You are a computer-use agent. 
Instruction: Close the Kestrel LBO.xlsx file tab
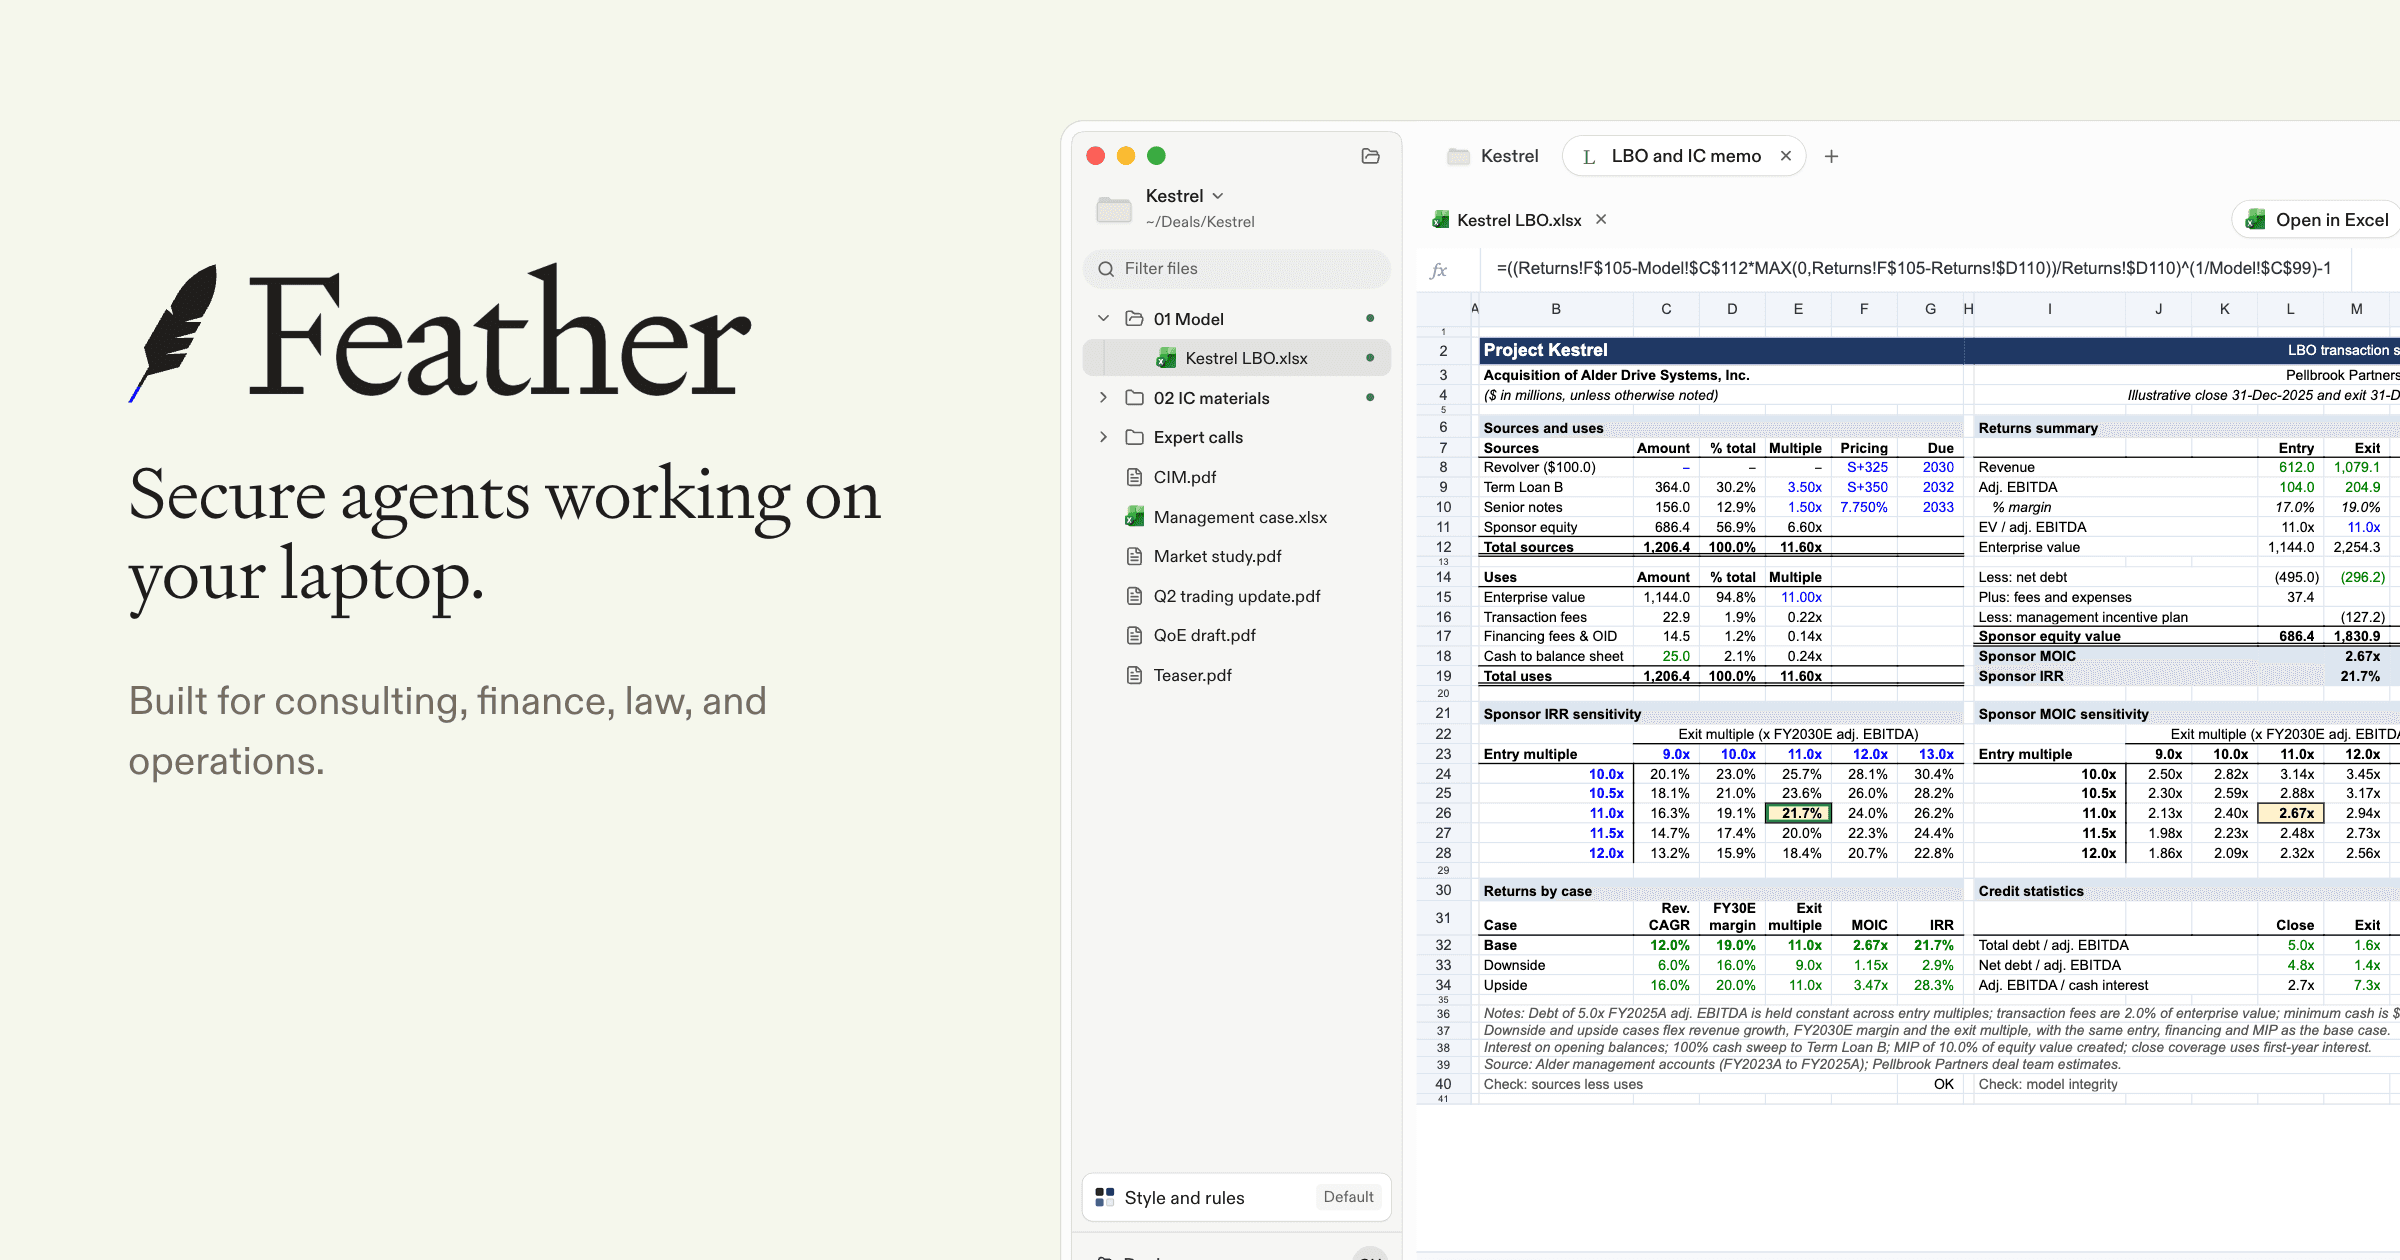pos(1601,219)
